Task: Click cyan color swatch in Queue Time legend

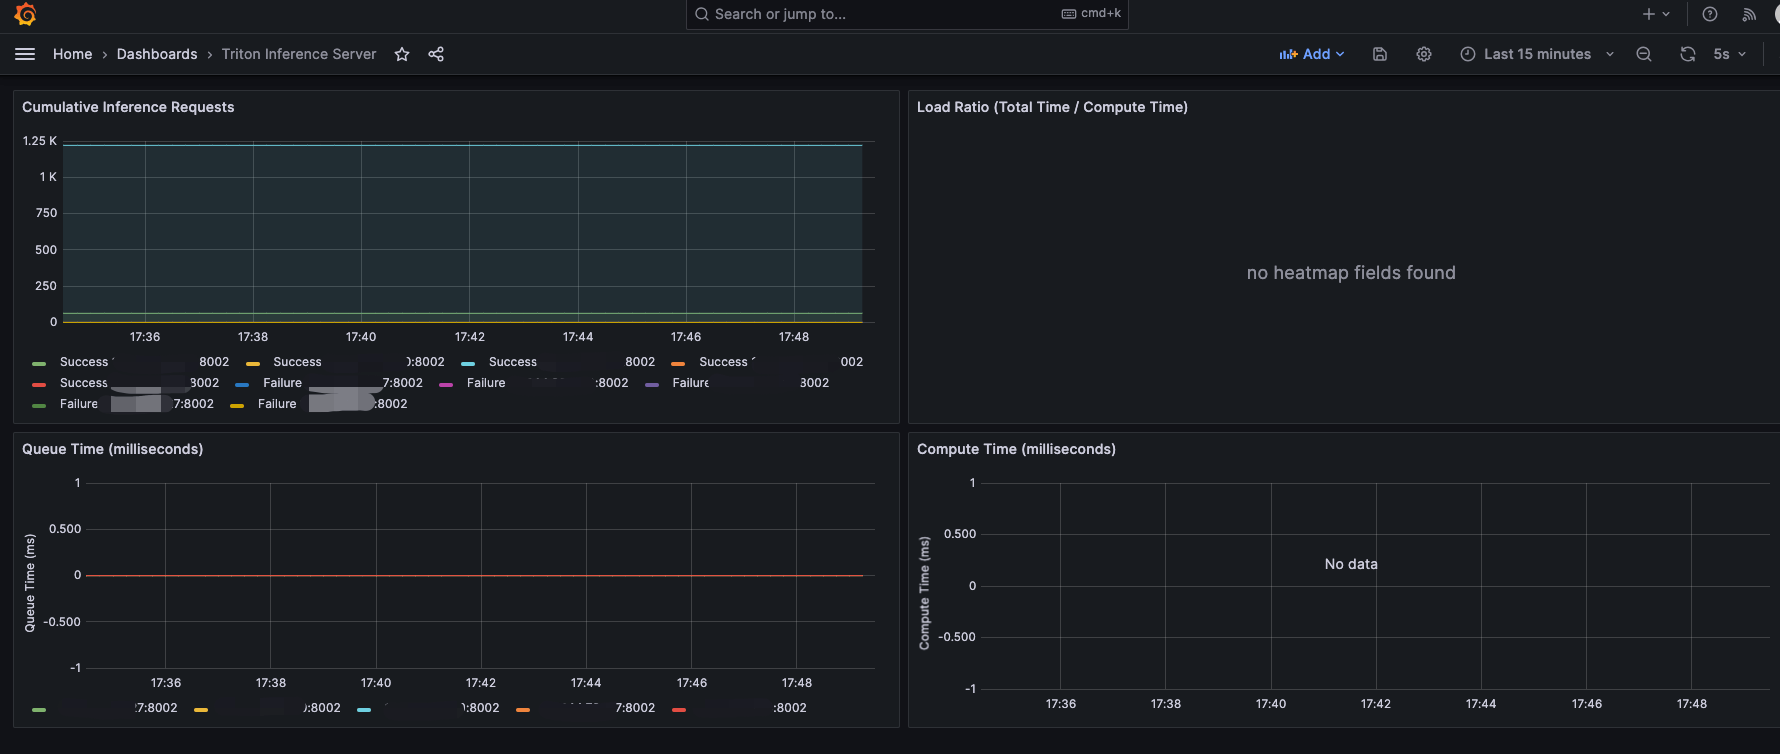Action: (364, 709)
